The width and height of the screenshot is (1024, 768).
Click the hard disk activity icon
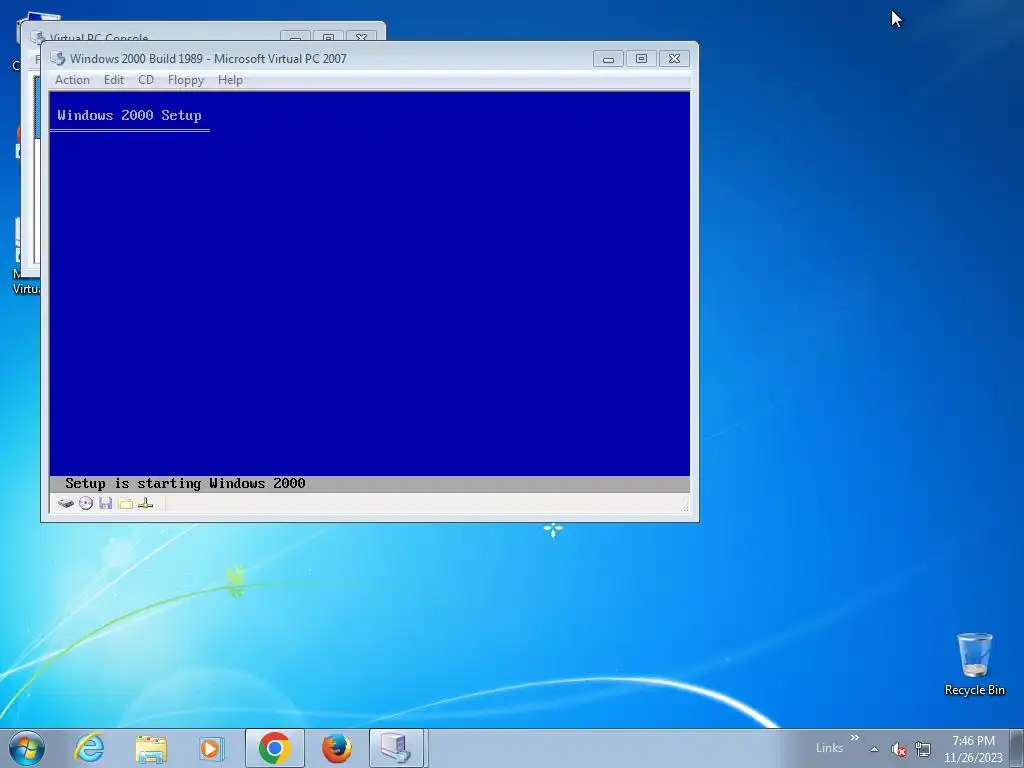(65, 504)
